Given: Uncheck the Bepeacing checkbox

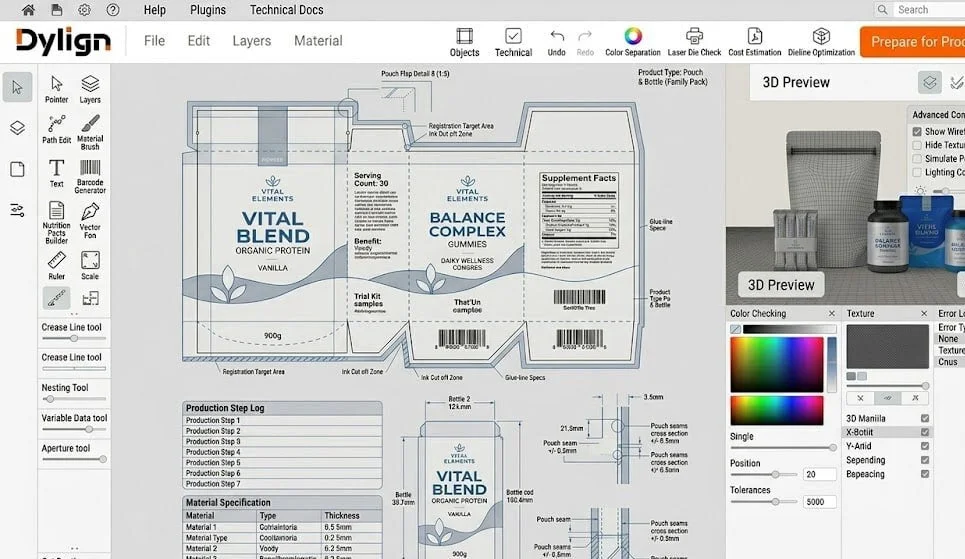Looking at the screenshot, I should (924, 474).
